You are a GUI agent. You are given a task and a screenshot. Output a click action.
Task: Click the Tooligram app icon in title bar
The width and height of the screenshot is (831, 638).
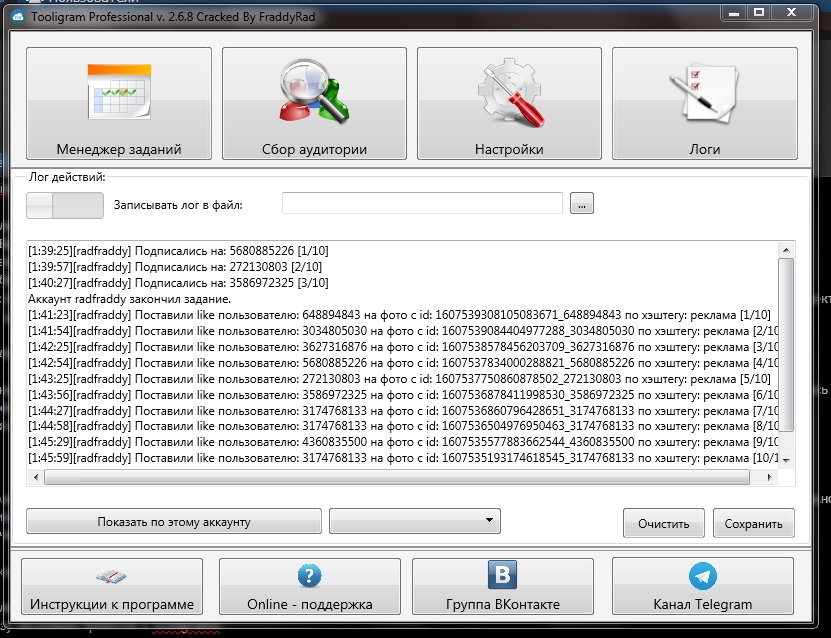pos(19,16)
